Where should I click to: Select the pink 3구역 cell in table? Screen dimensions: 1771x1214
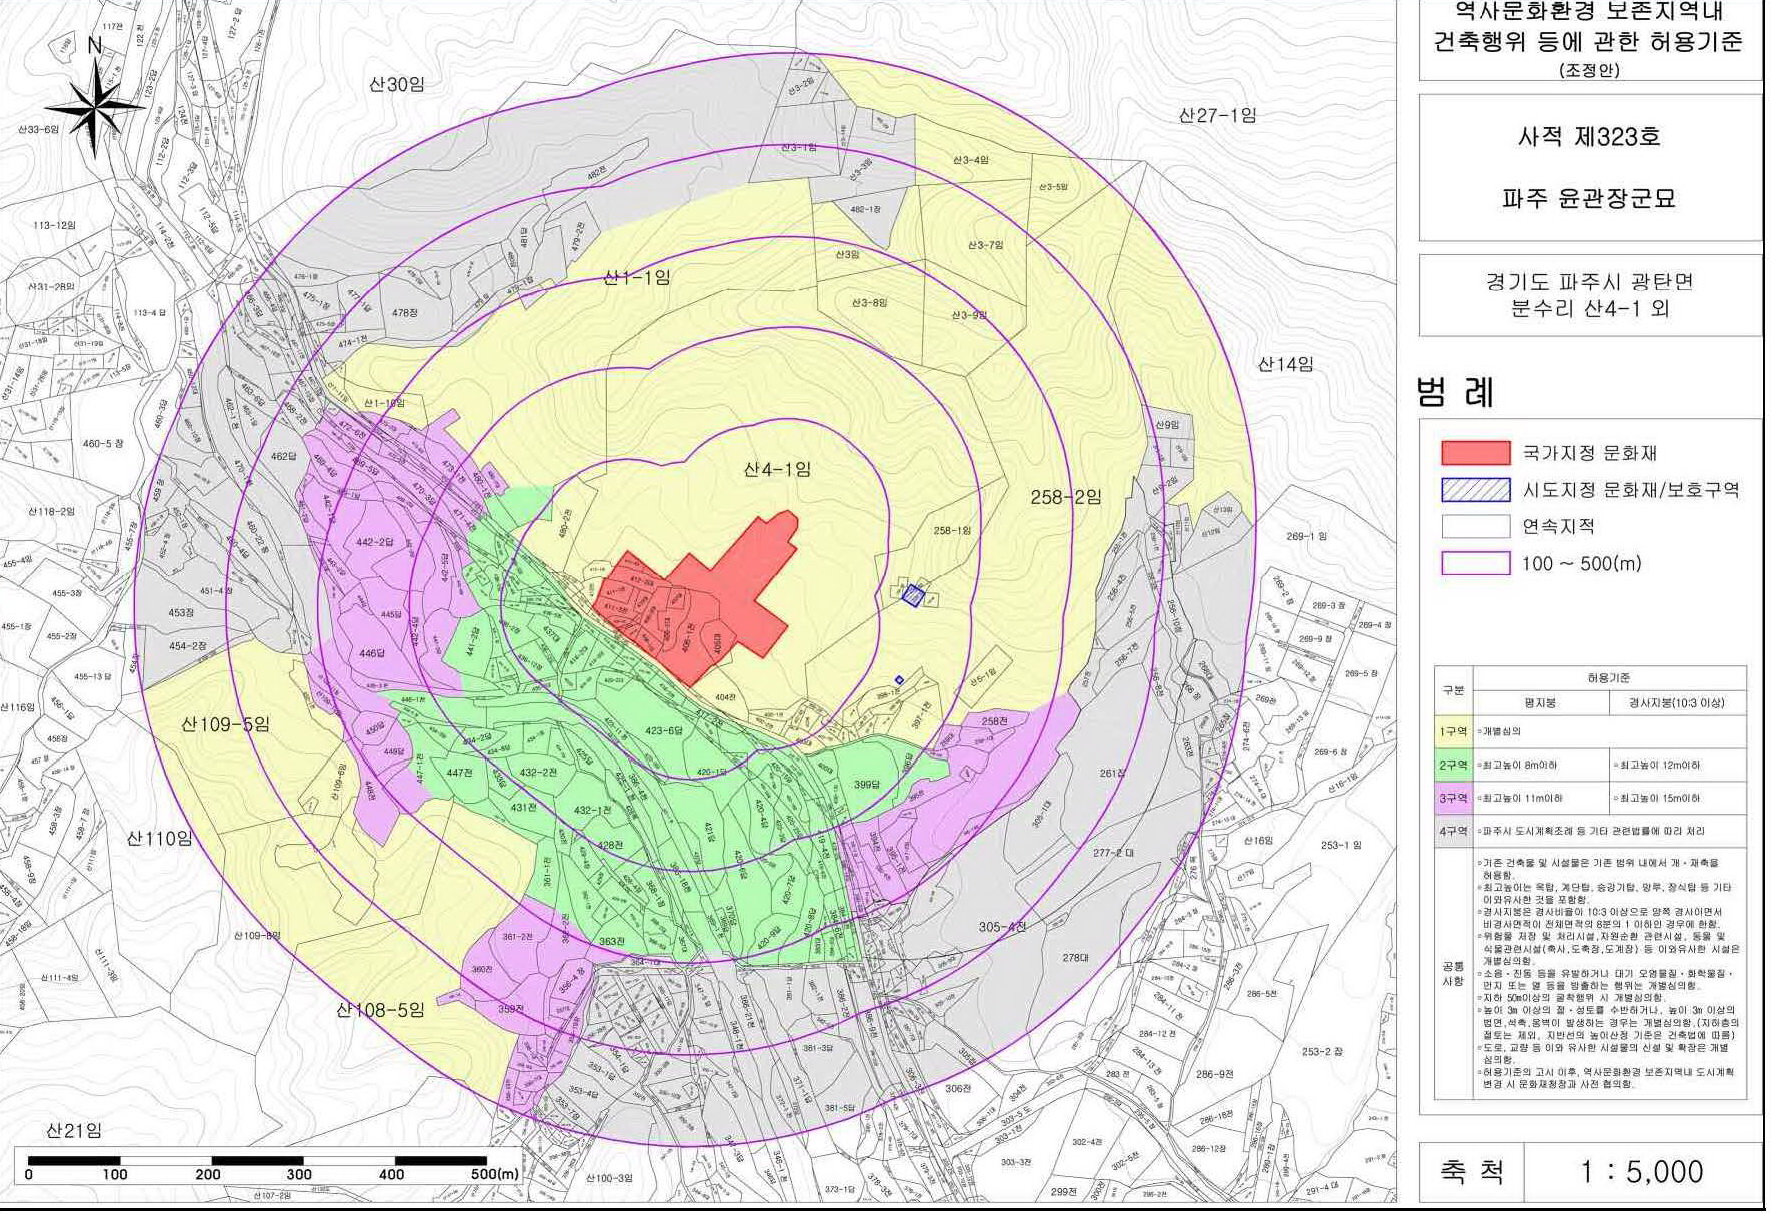(1453, 798)
